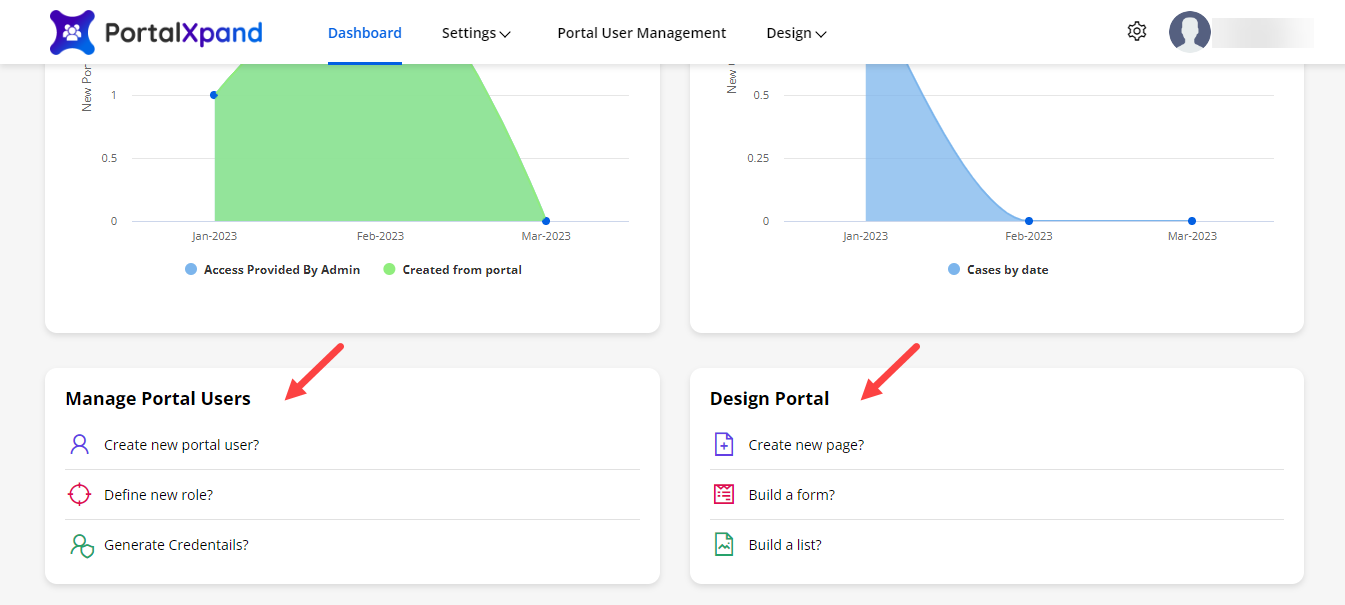Image resolution: width=1345 pixels, height=605 pixels.
Task: Open the settings gear icon in header
Action: click(1136, 32)
